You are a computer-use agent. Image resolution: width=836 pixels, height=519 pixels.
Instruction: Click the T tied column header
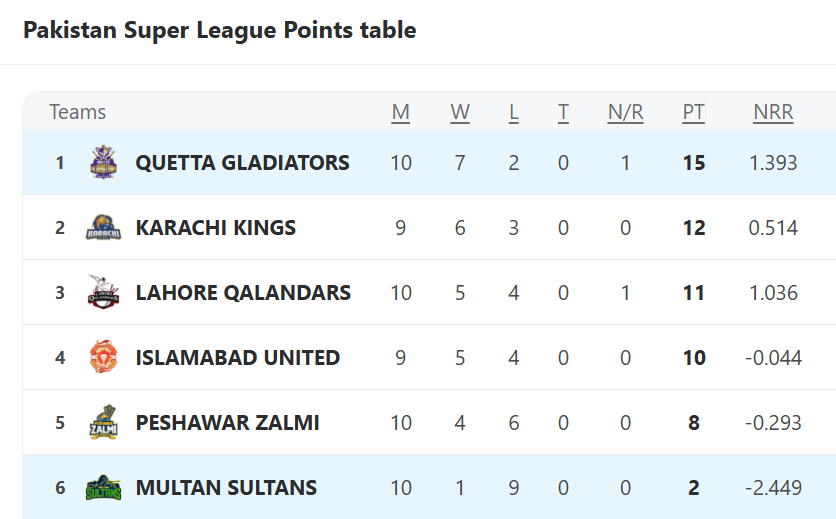(x=563, y=113)
